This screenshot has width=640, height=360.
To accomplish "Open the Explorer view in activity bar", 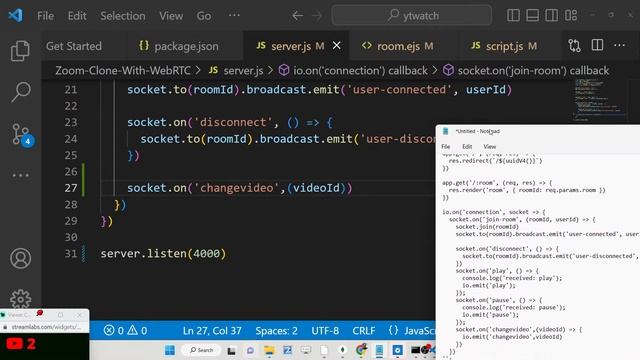I will pos(20,51).
